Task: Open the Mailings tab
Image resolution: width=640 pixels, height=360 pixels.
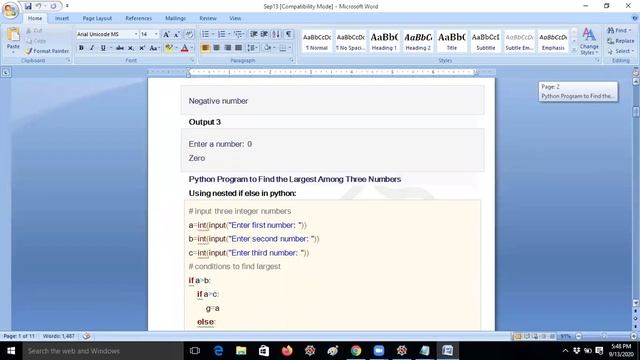Action: click(x=176, y=18)
